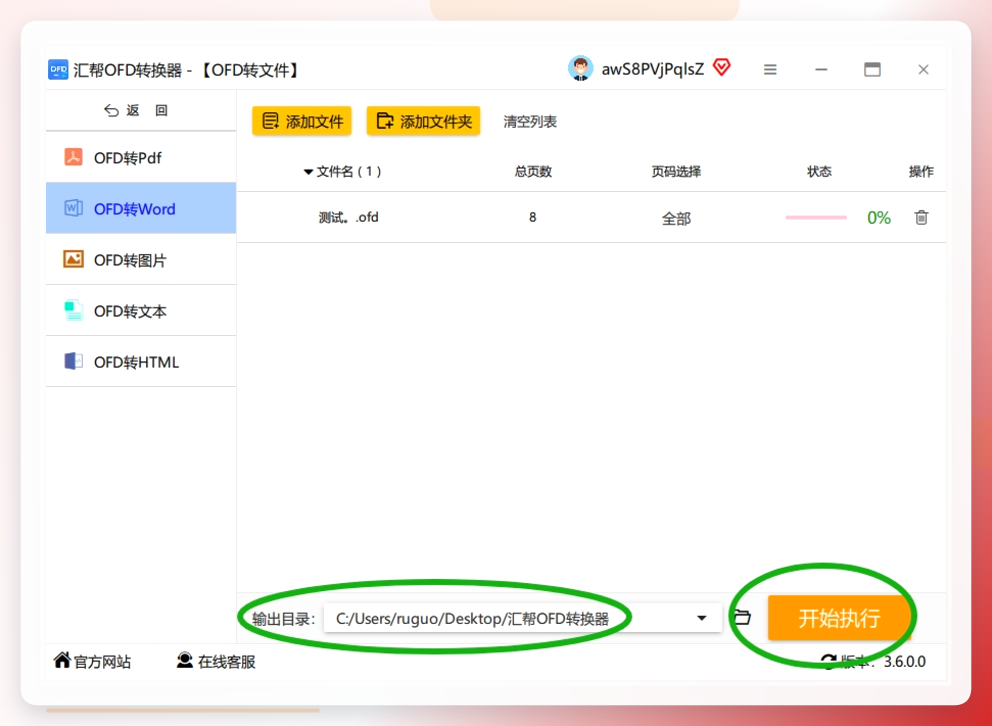The image size is (992, 726).
Task: Change page selection 全部 for 测试。.ofd
Action: [x=676, y=219]
